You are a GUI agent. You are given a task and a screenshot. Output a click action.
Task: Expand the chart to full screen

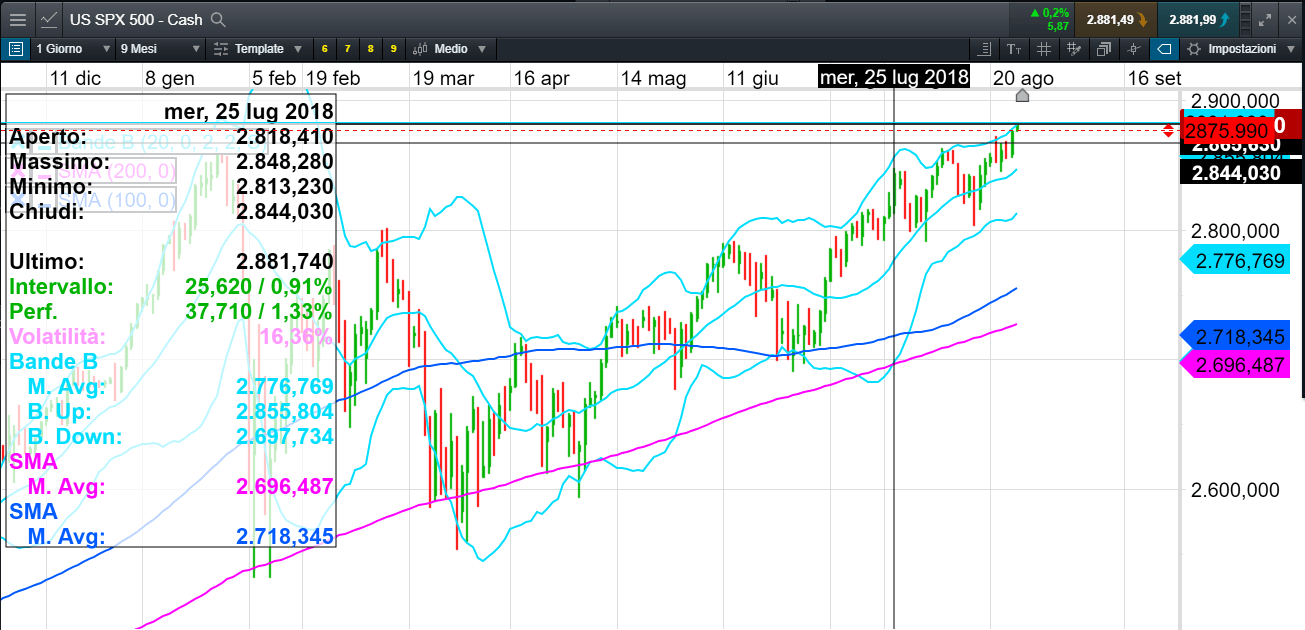pos(1265,19)
